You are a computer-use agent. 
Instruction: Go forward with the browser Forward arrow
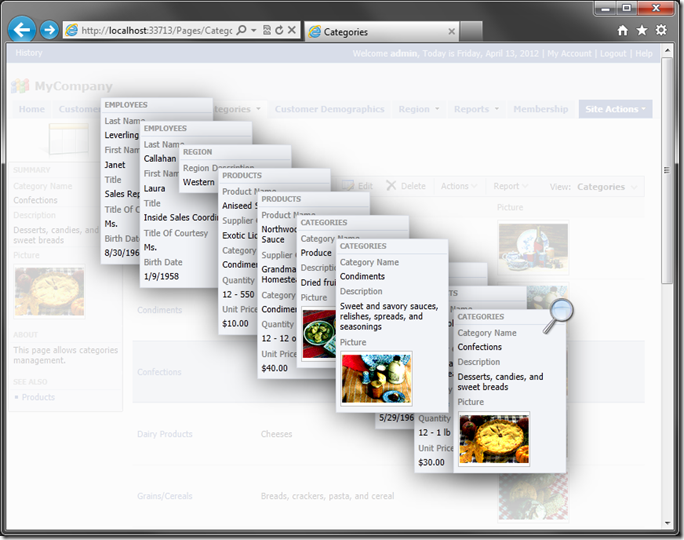tap(49, 30)
